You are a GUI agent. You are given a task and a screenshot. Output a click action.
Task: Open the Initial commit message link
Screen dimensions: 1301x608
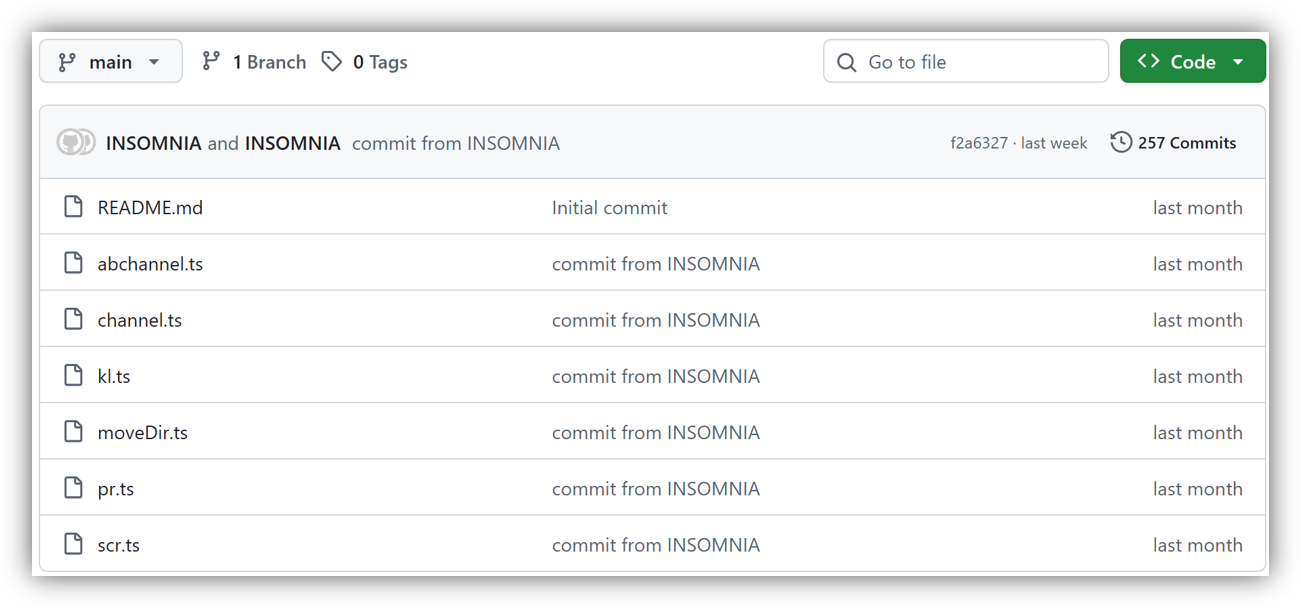[x=610, y=208]
